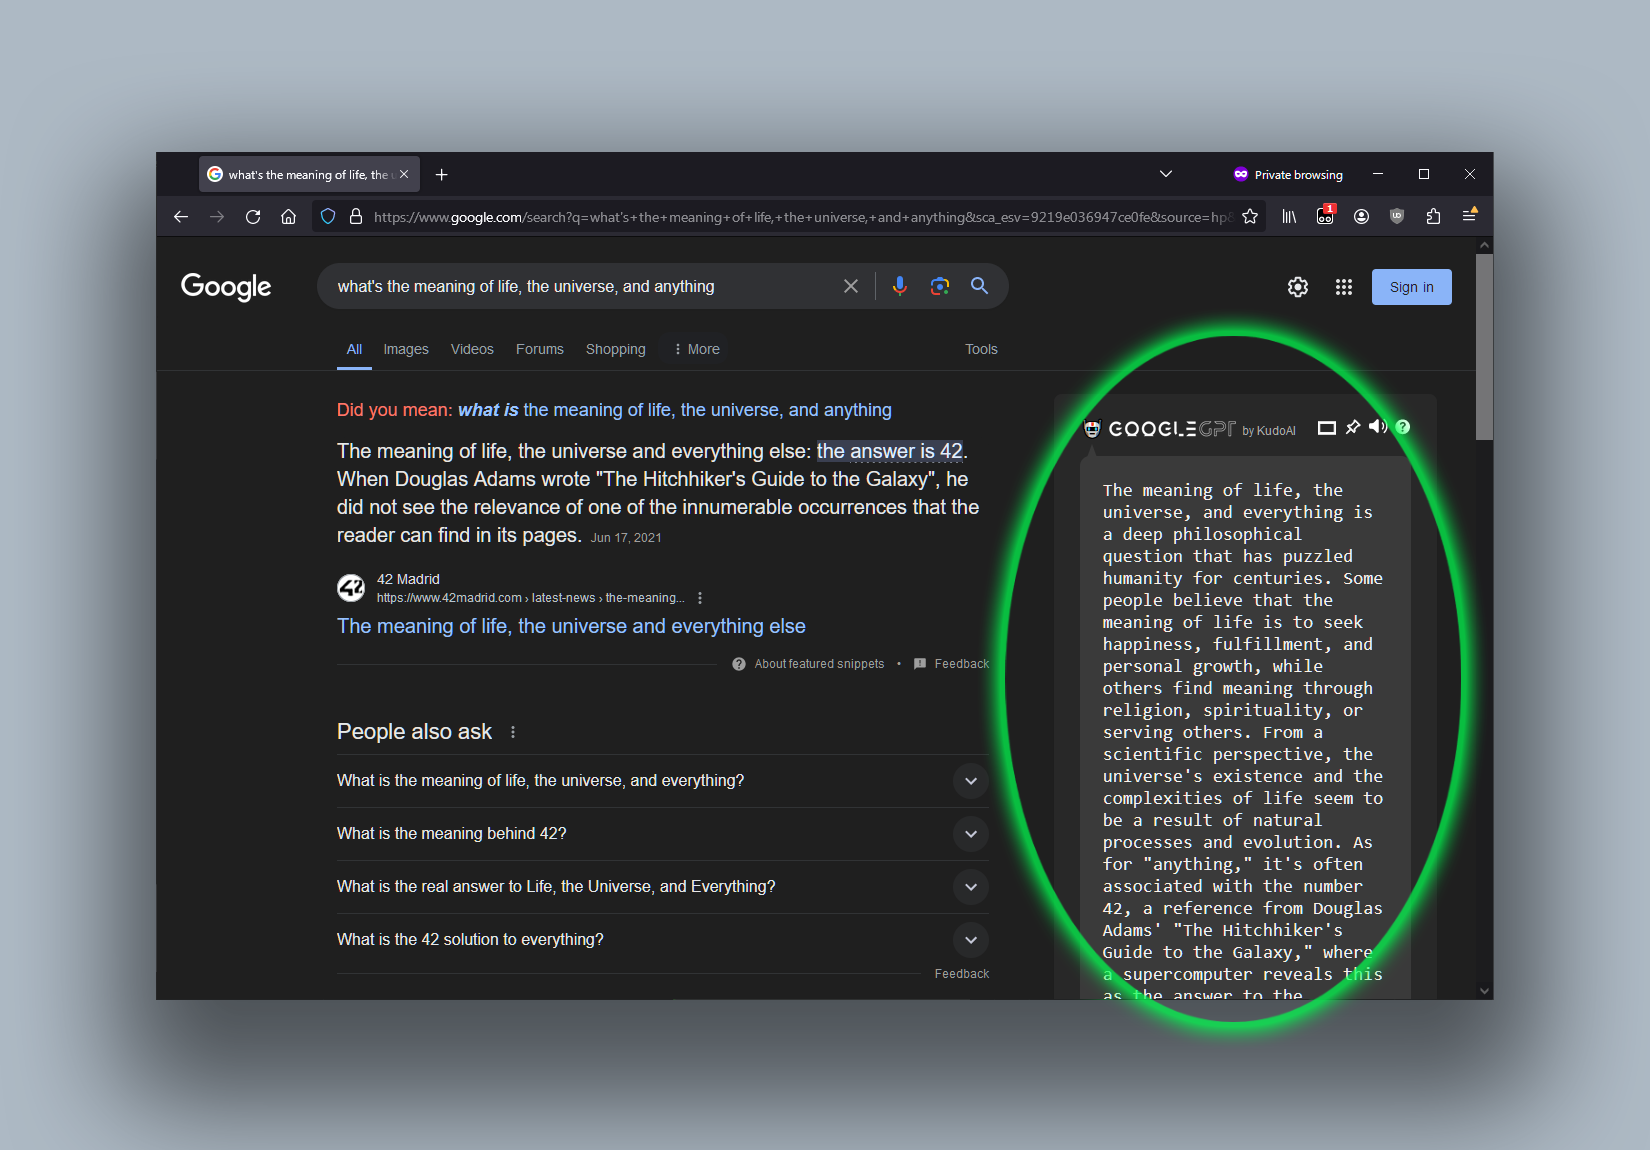
Task: Open About featured snippets
Action: [x=809, y=664]
